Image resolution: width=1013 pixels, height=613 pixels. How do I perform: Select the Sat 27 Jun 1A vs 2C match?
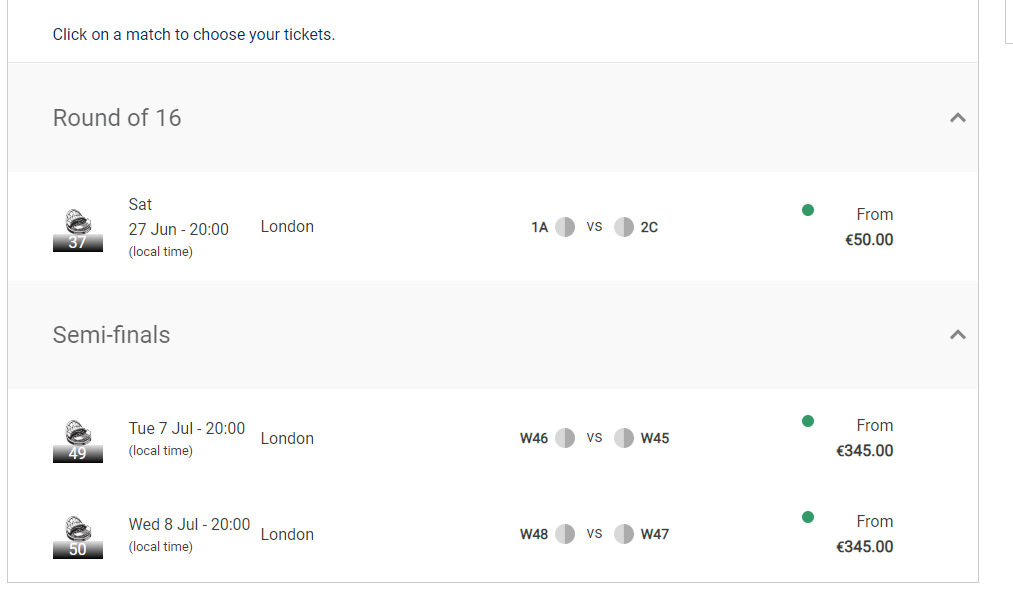493,227
